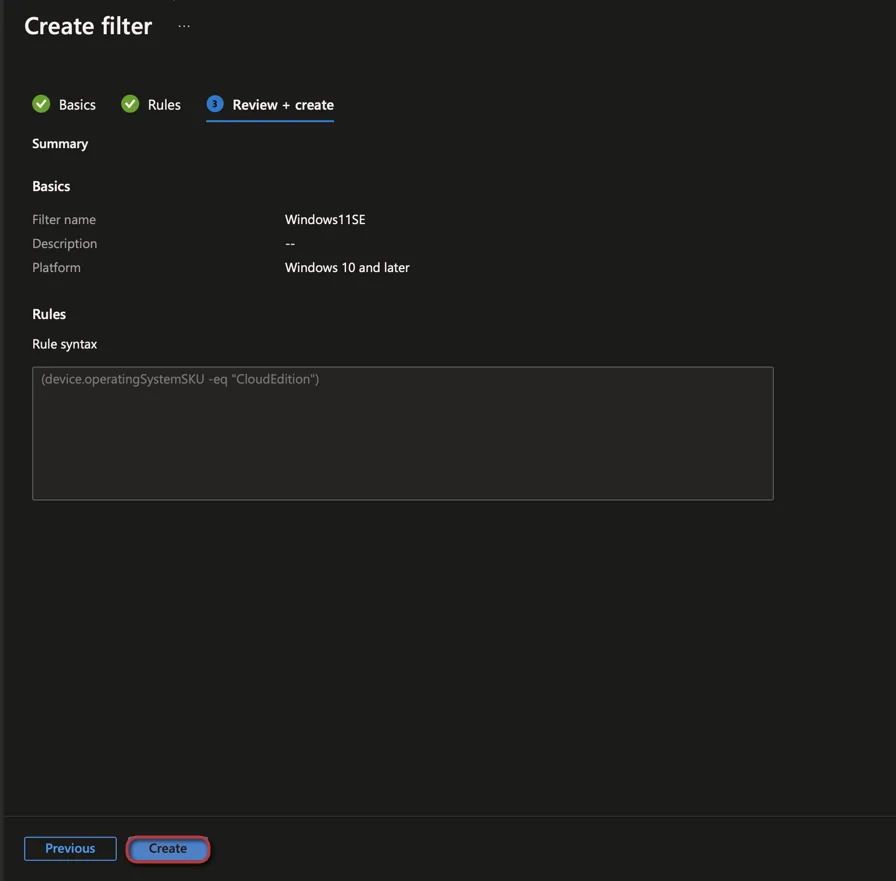Click the green checkmark icon for Rules

130,104
